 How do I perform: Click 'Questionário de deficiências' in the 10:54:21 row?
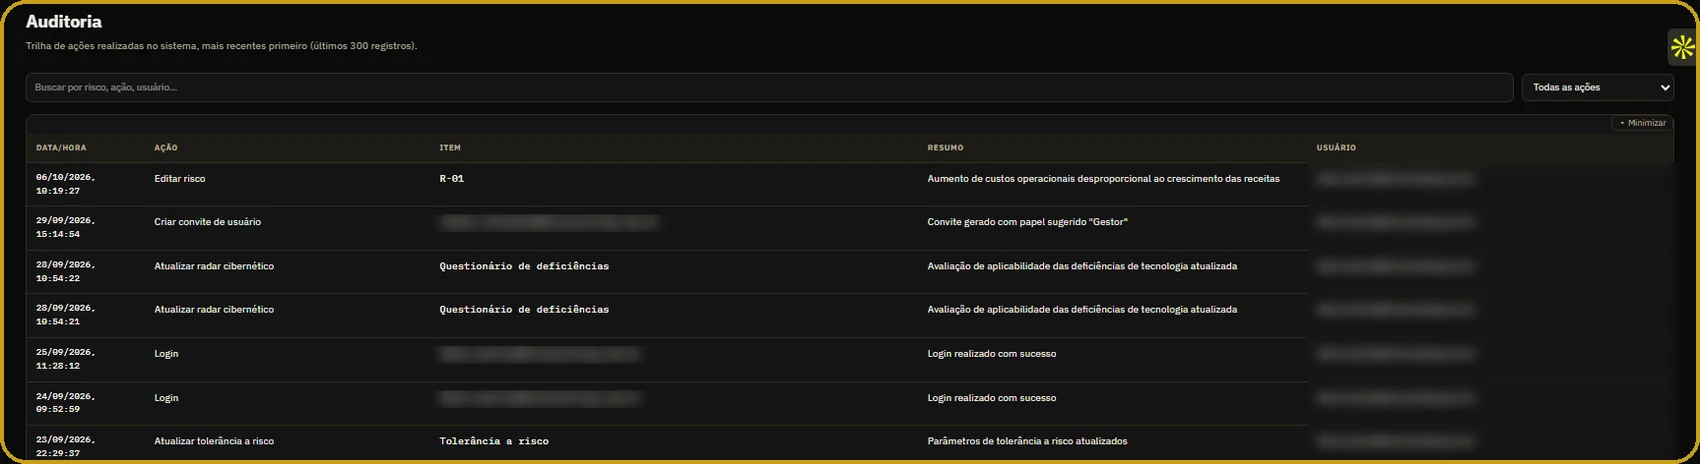coord(524,310)
